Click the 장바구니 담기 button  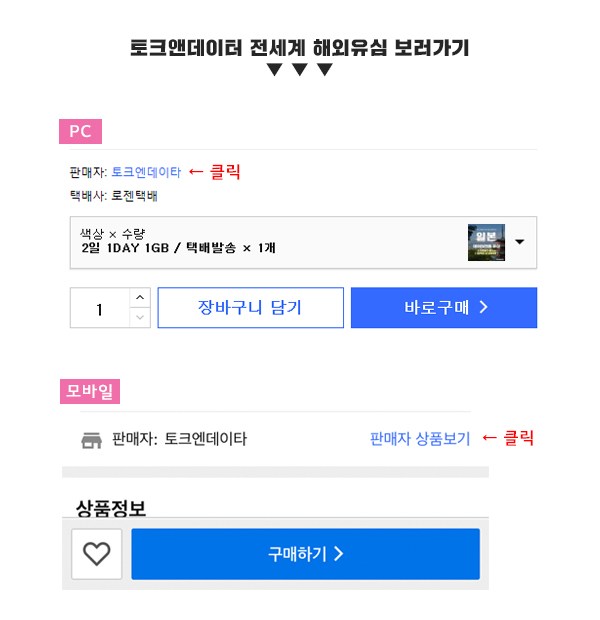click(x=250, y=308)
